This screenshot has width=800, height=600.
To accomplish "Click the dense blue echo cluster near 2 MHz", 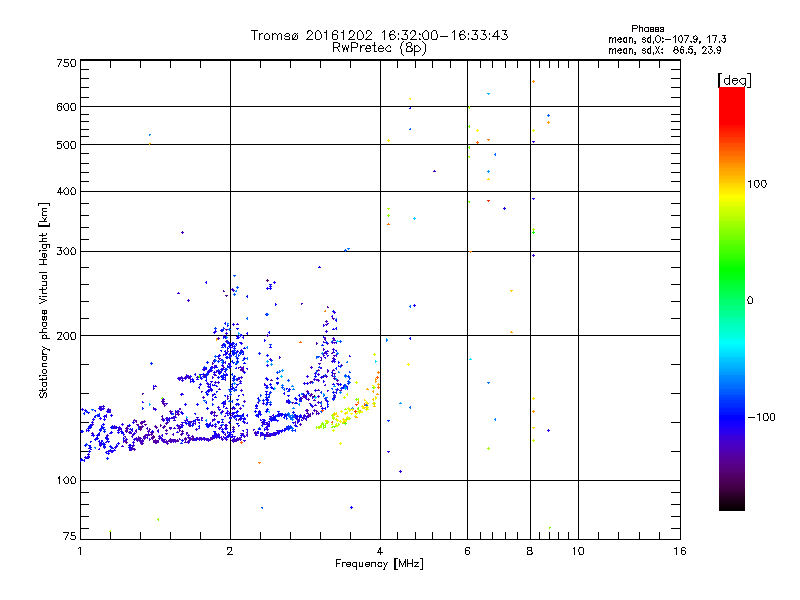I will coord(230,383).
